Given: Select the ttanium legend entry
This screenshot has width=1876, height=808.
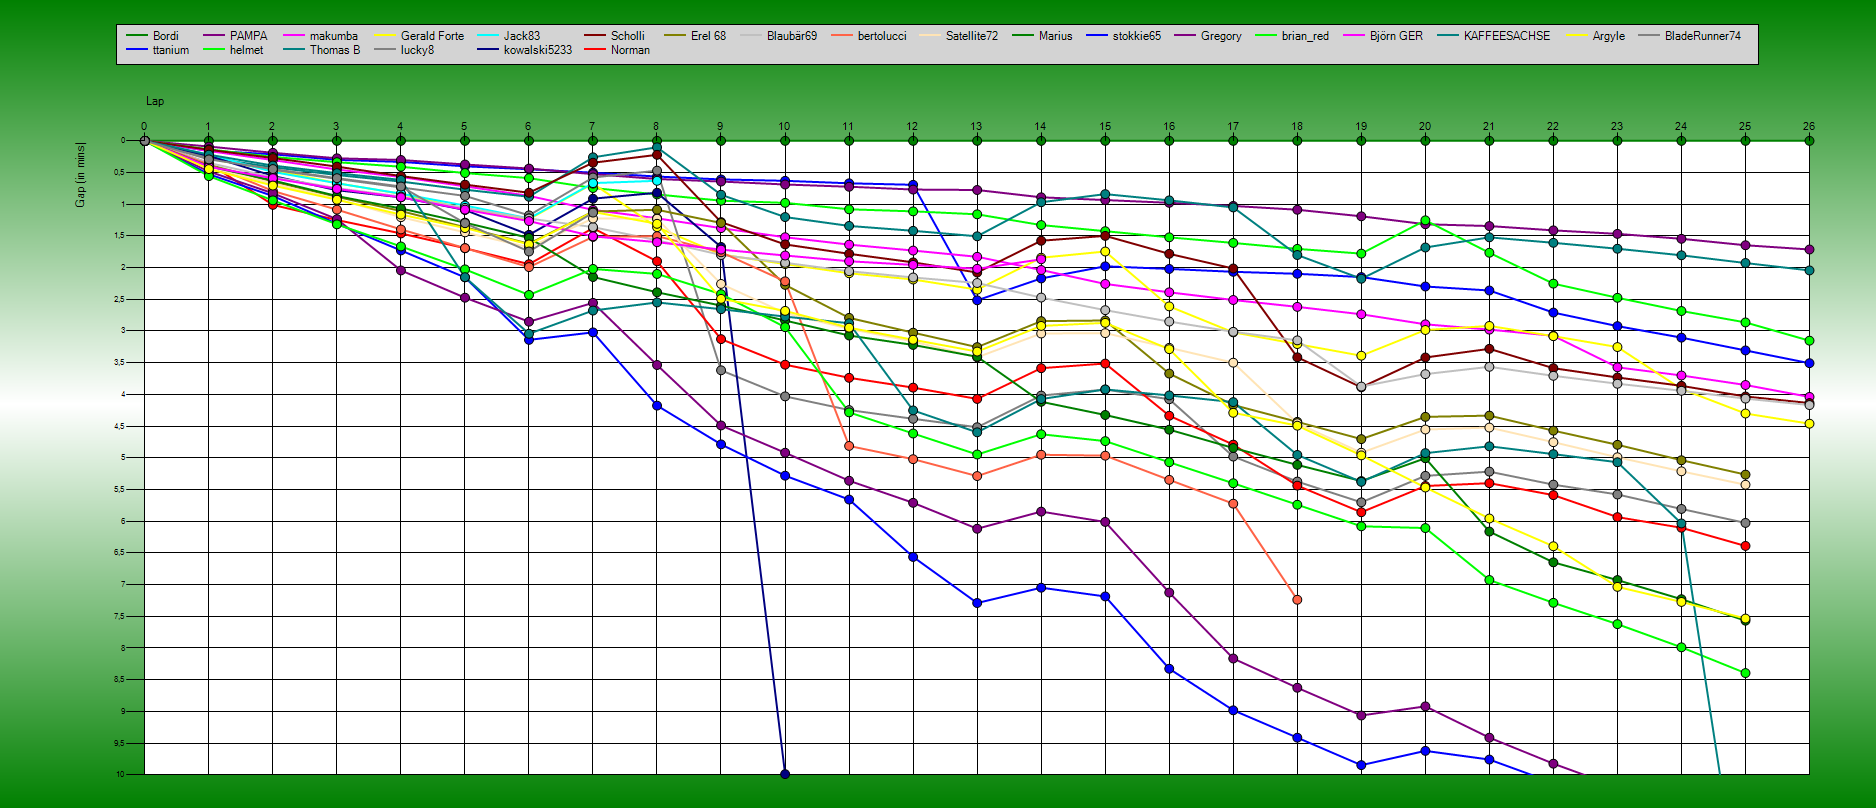Looking at the screenshot, I should [x=170, y=50].
